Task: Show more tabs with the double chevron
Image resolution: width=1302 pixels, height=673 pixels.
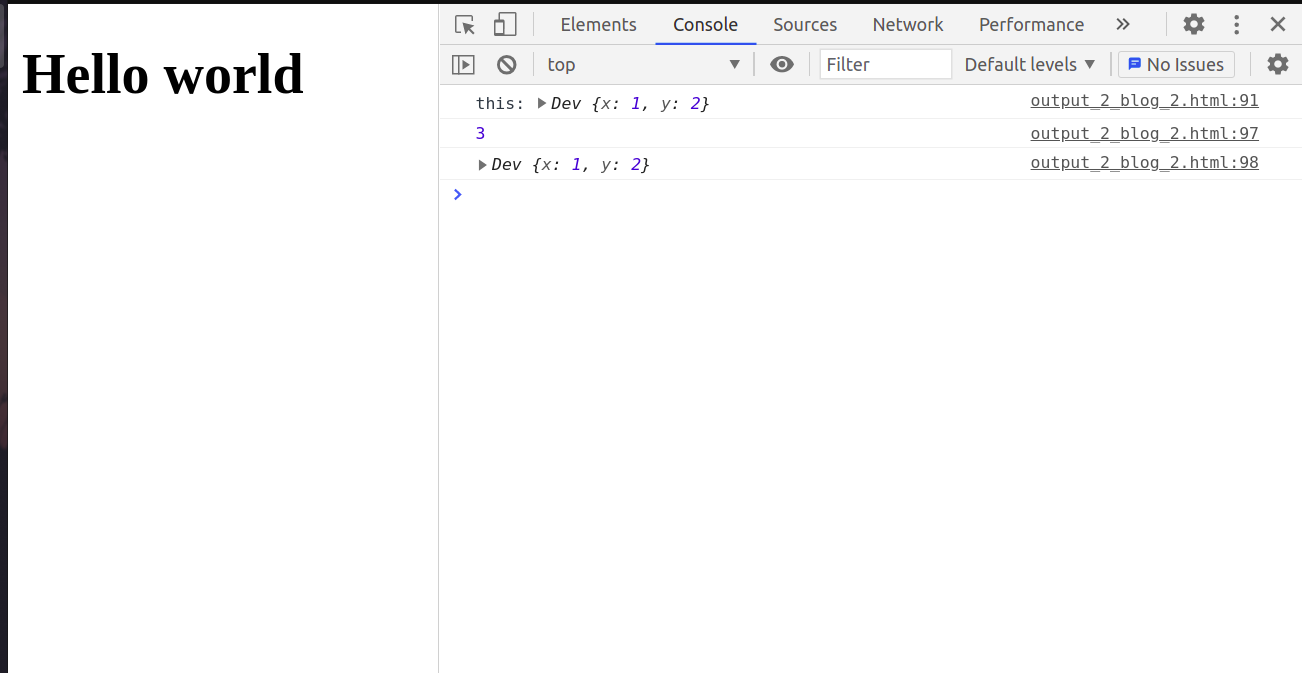Action: [x=1123, y=25]
